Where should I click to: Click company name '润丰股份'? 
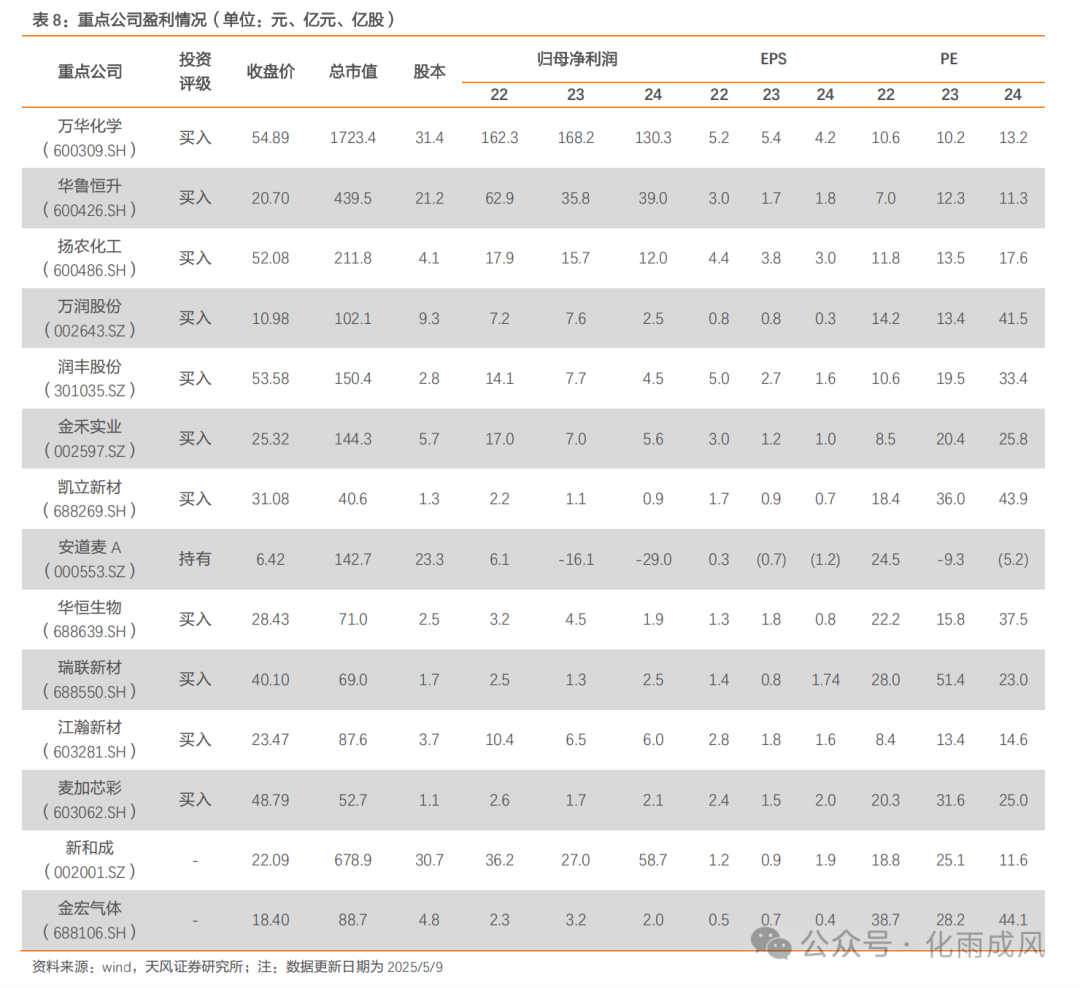coord(90,367)
